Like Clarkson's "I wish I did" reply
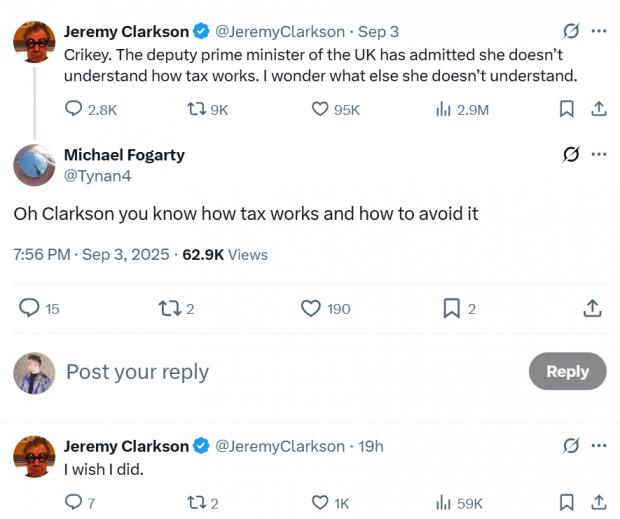Image resolution: width=620 pixels, height=519 pixels. tap(320, 503)
